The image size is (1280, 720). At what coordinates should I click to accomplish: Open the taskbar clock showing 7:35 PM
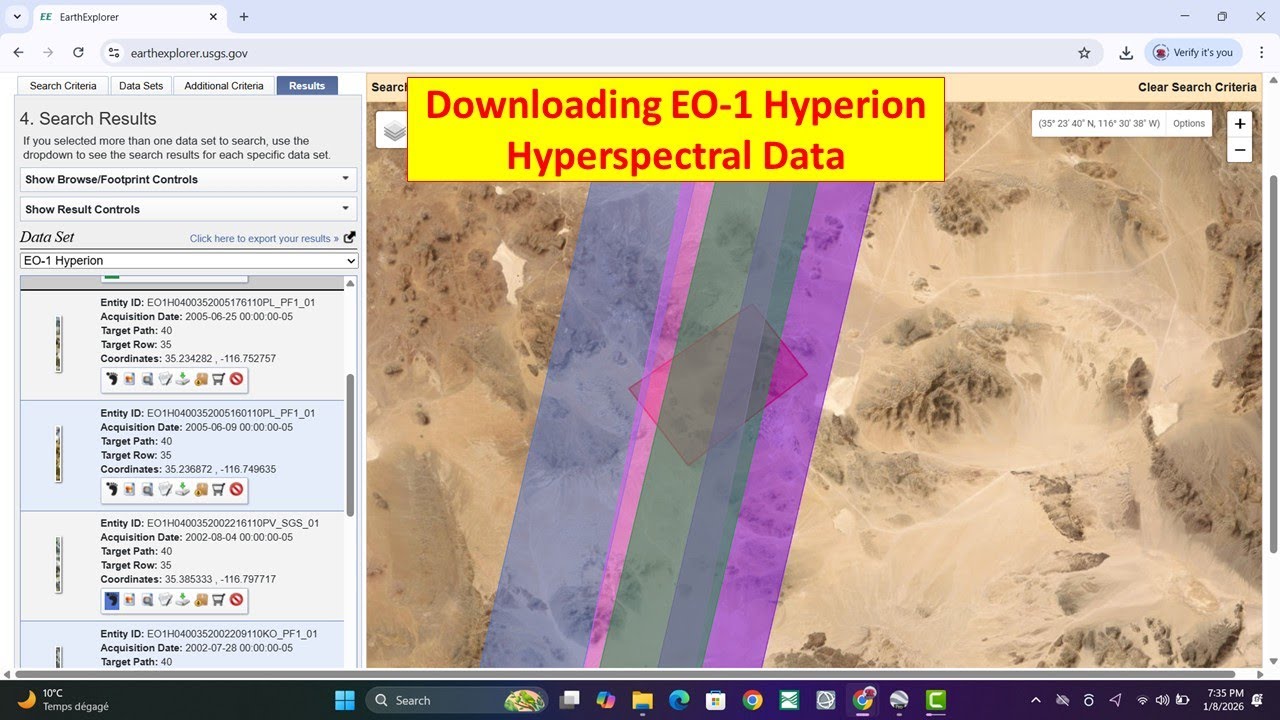[1225, 700]
